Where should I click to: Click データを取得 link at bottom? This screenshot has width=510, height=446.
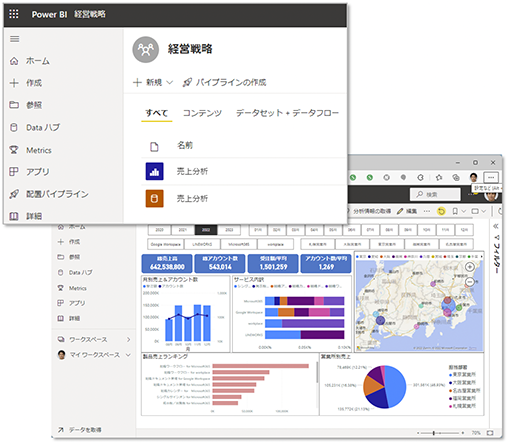[x=79, y=430]
